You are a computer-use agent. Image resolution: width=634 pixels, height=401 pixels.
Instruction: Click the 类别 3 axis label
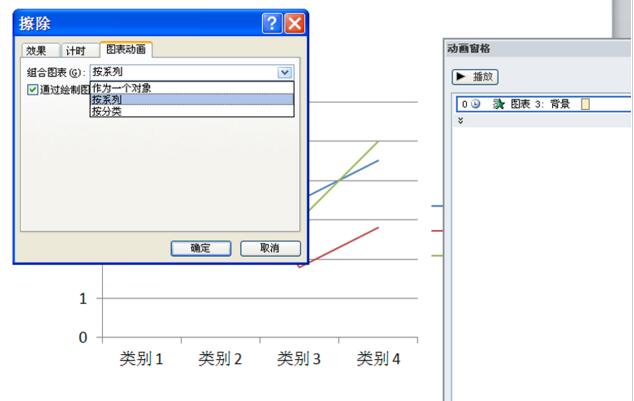pos(299,359)
